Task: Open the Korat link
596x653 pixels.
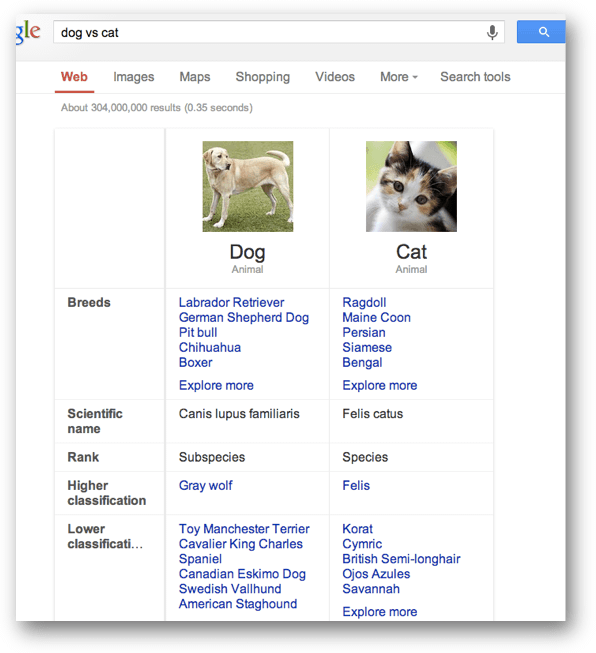Action: pyautogui.click(x=357, y=529)
